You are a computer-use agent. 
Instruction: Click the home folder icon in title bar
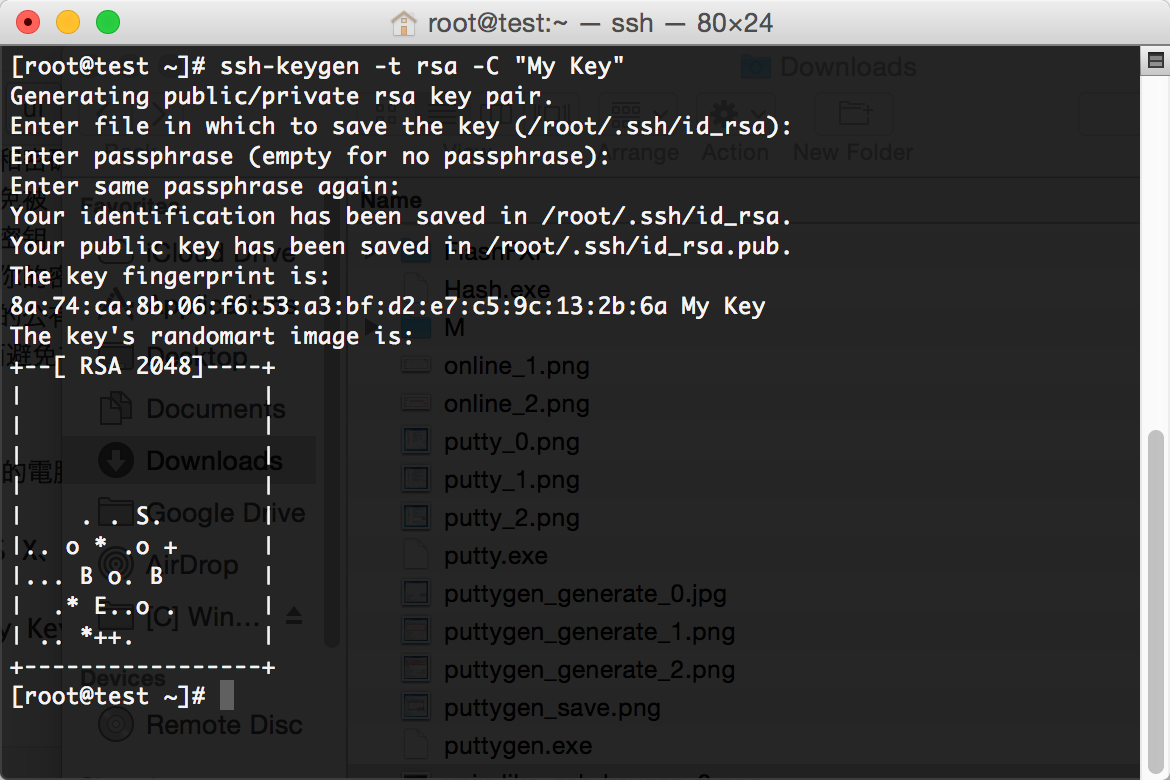[x=403, y=23]
